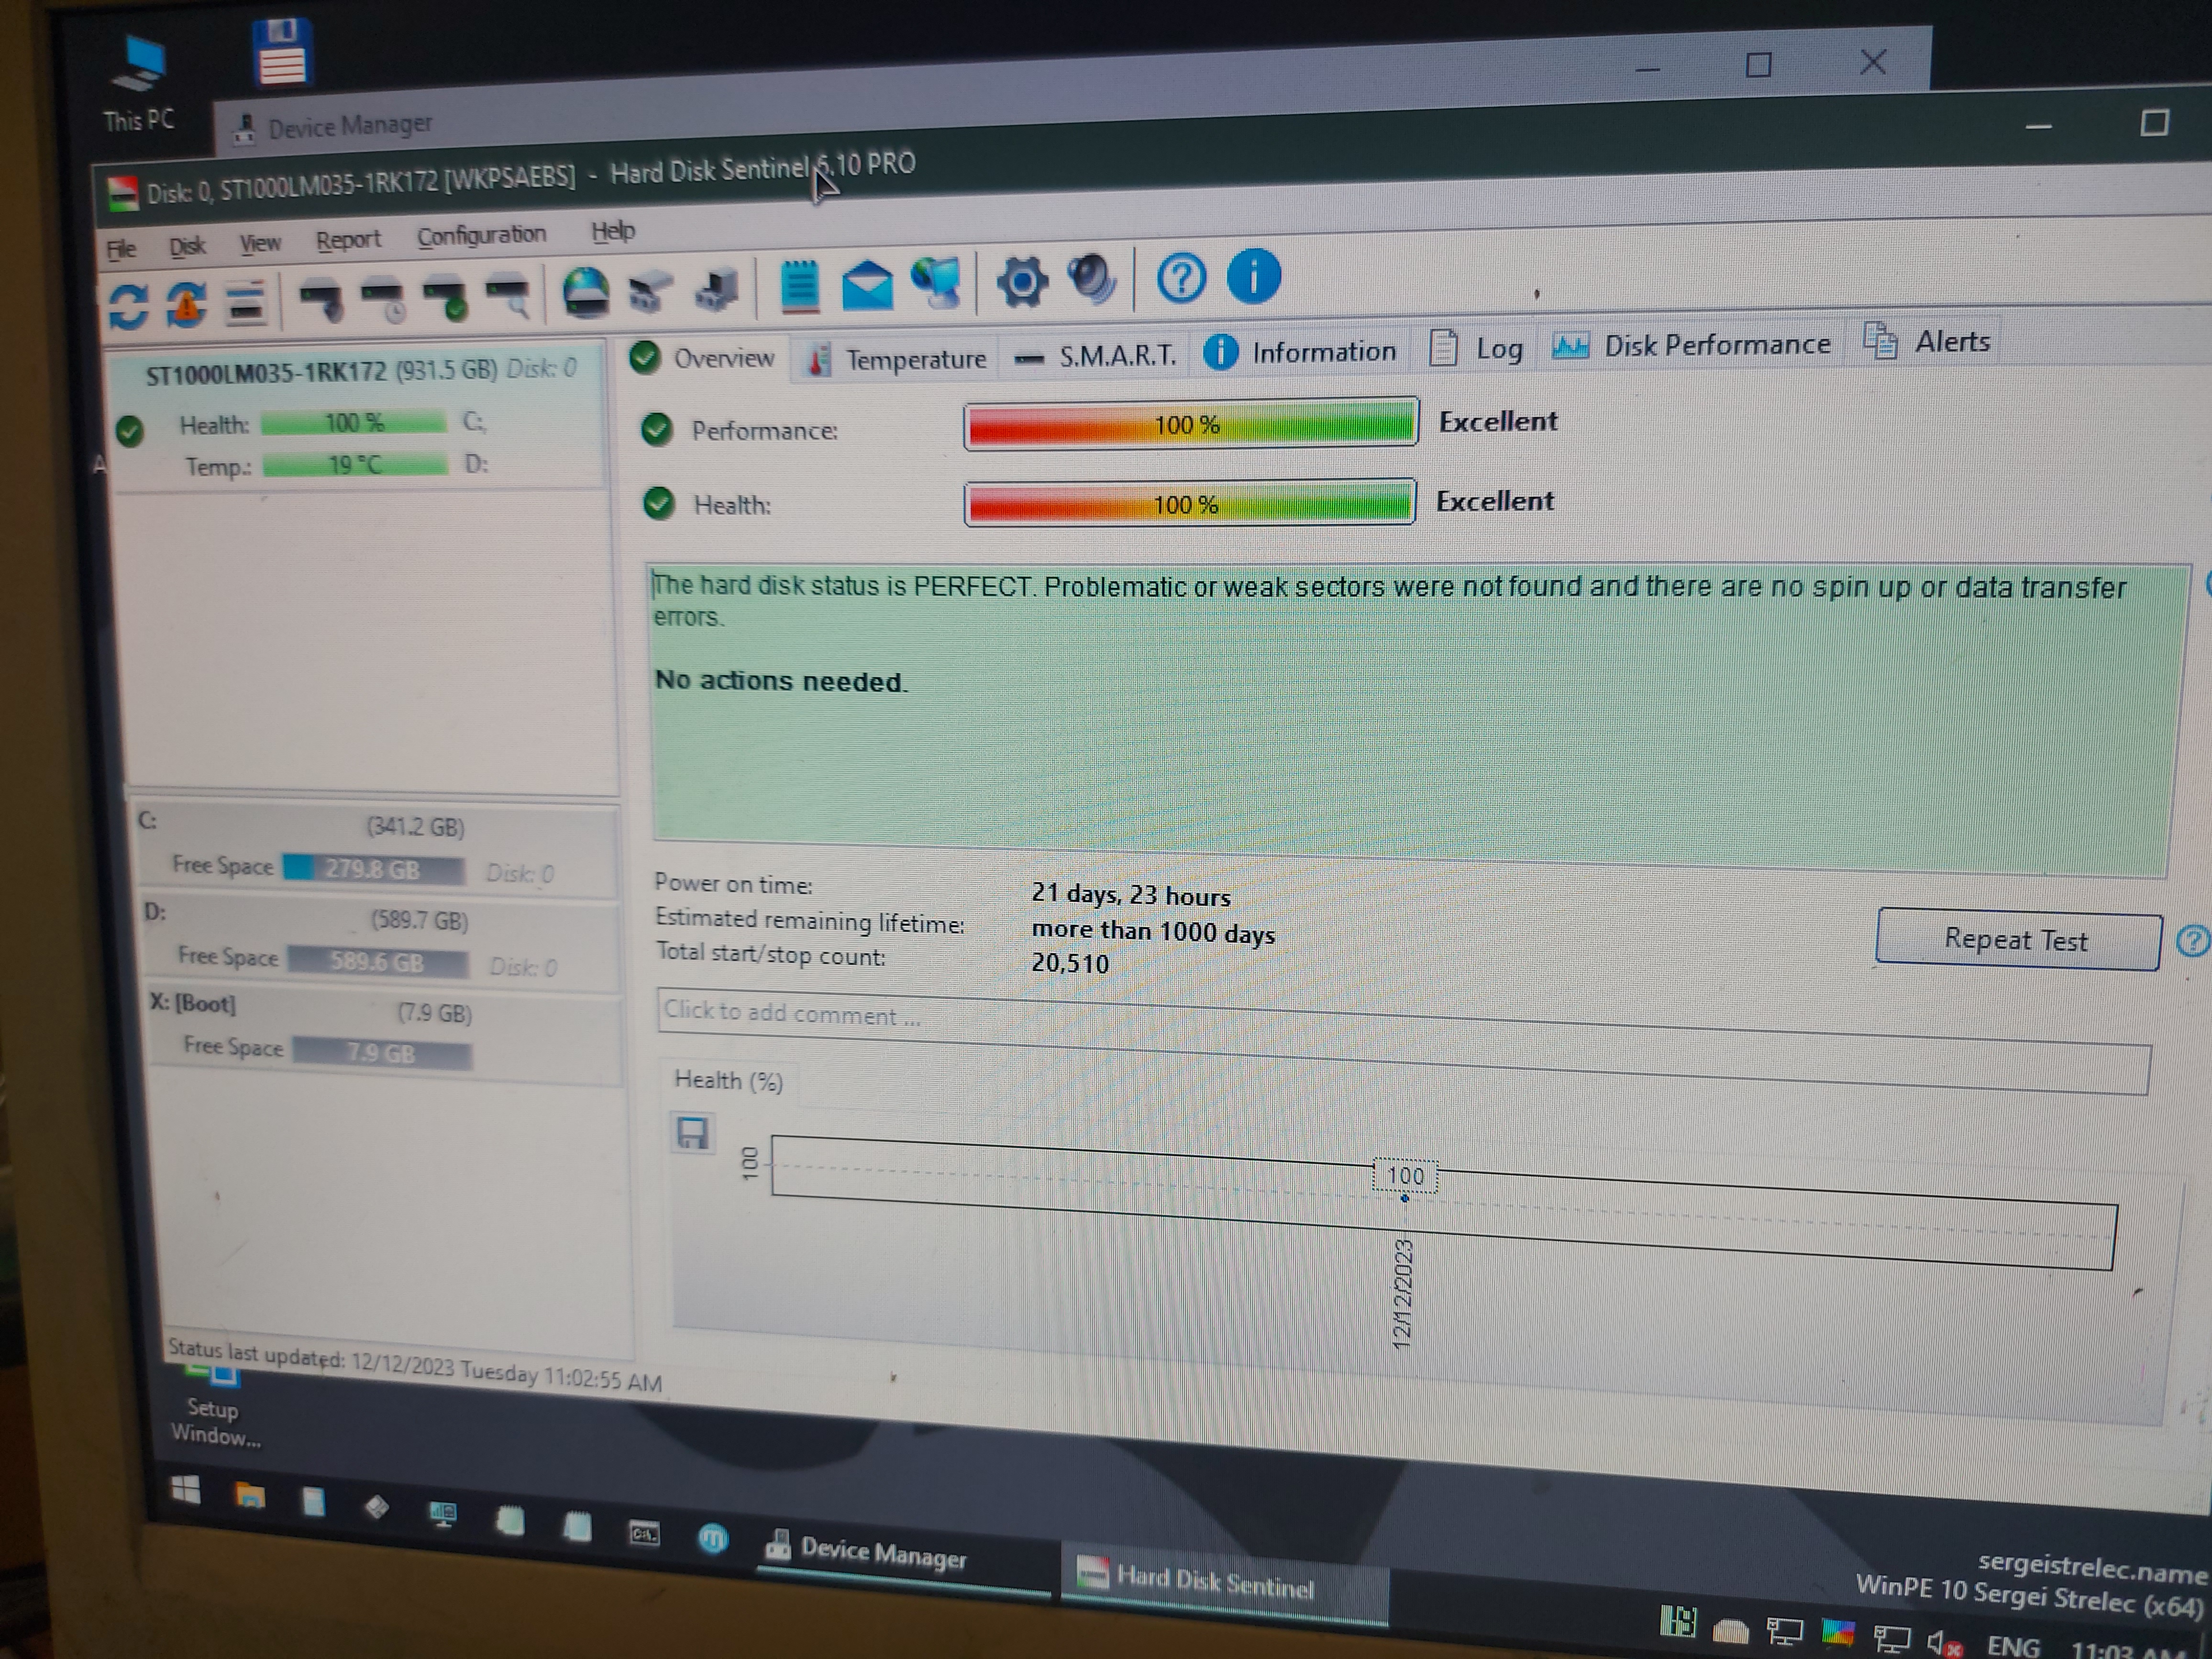Viewport: 2212px width, 1659px height.
Task: Click the '21 days, 23 hours' power-on value
Action: click(1131, 895)
